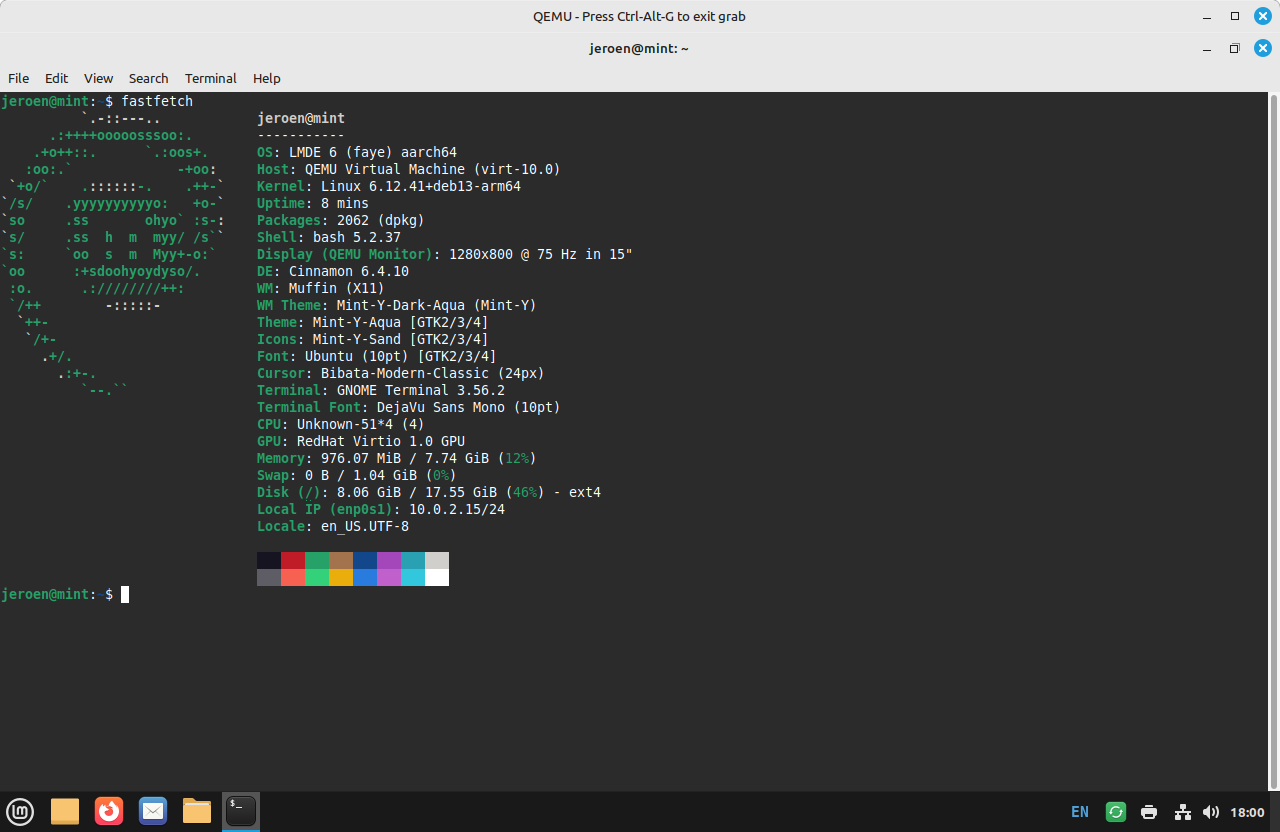Image resolution: width=1280 pixels, height=832 pixels.
Task: Click the 'GPU: RedHat Virtio 1.0 GPU' line
Action: tap(361, 441)
